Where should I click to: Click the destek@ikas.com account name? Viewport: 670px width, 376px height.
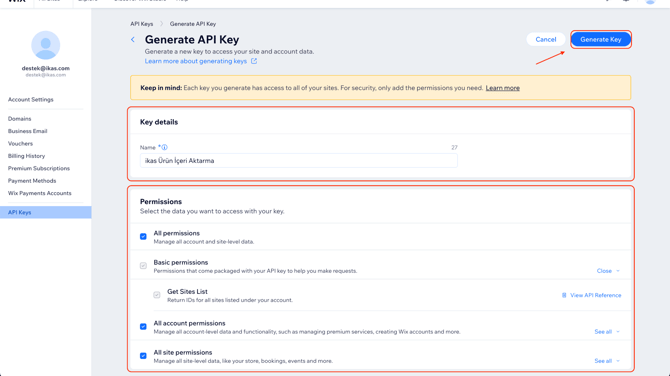46,68
